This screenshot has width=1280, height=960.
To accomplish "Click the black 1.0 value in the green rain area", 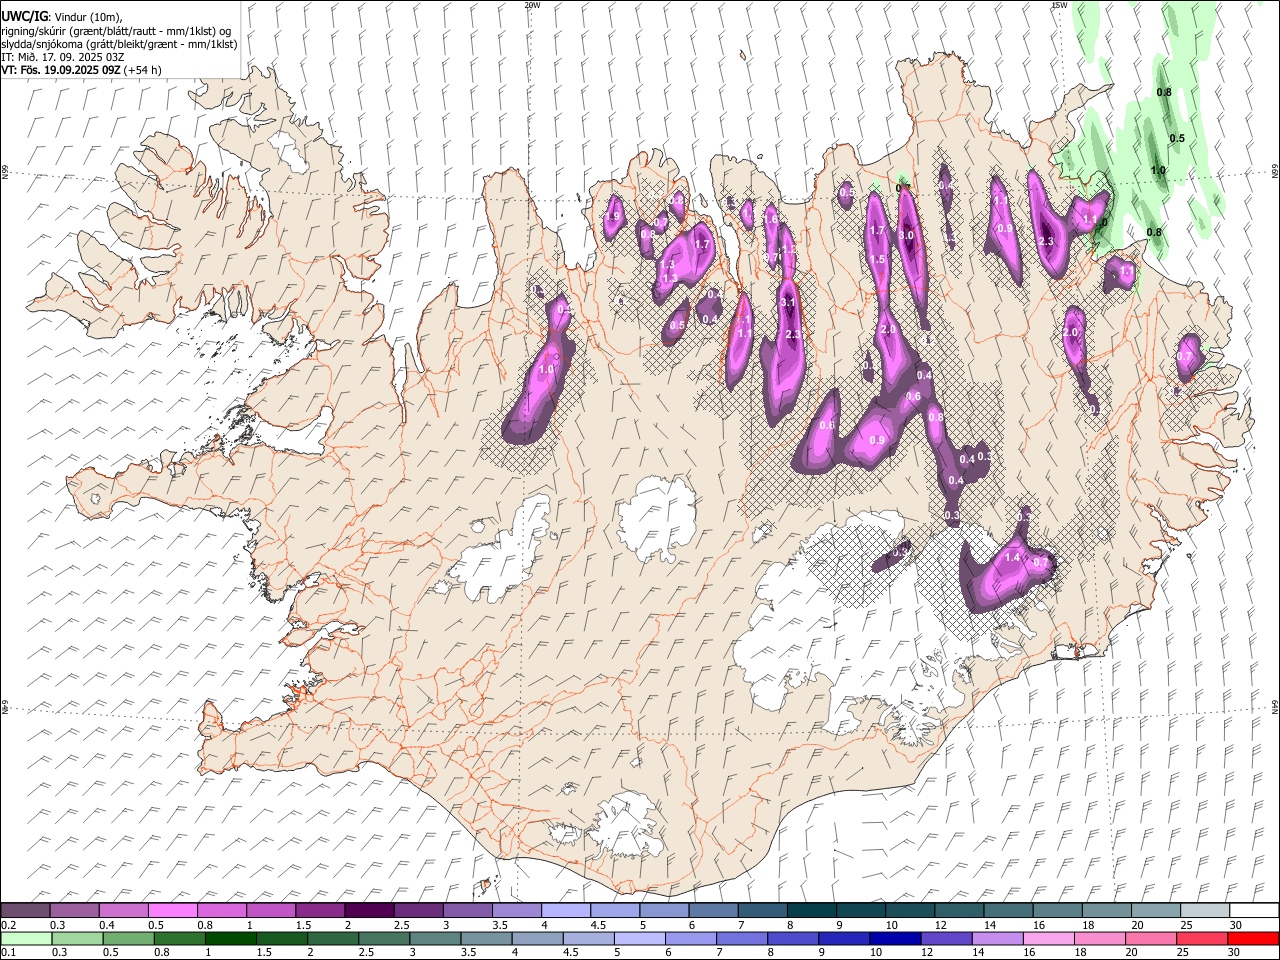I will click(1158, 171).
